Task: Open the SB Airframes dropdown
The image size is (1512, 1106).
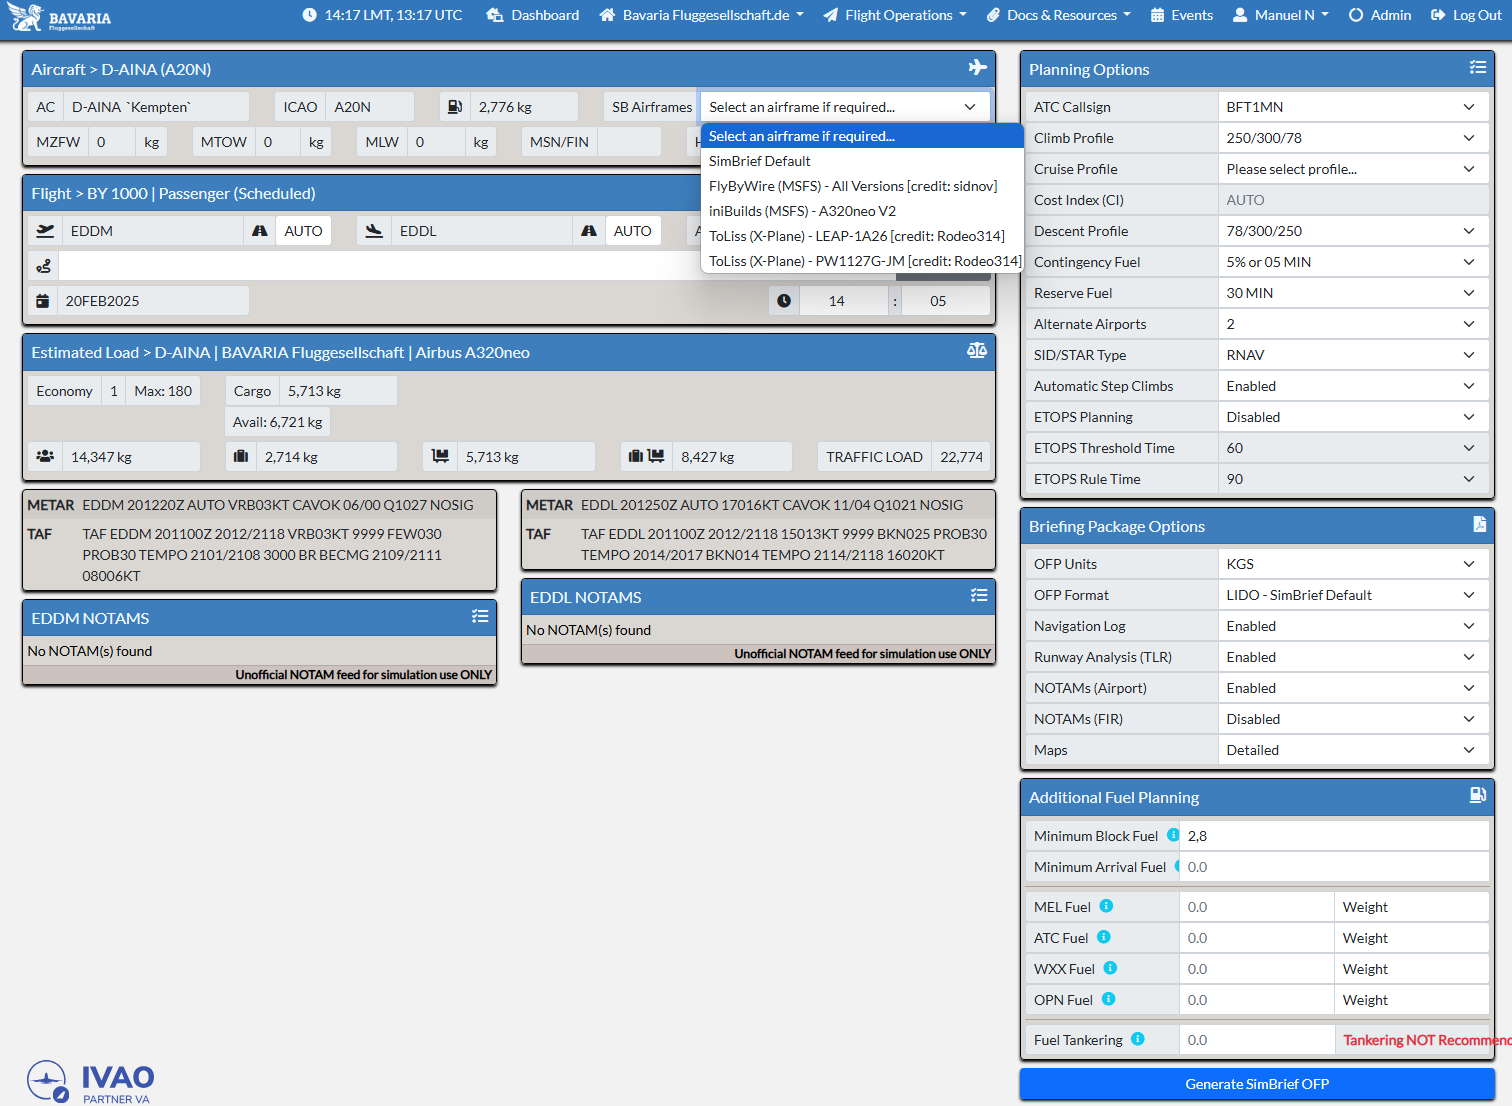Action: point(845,107)
